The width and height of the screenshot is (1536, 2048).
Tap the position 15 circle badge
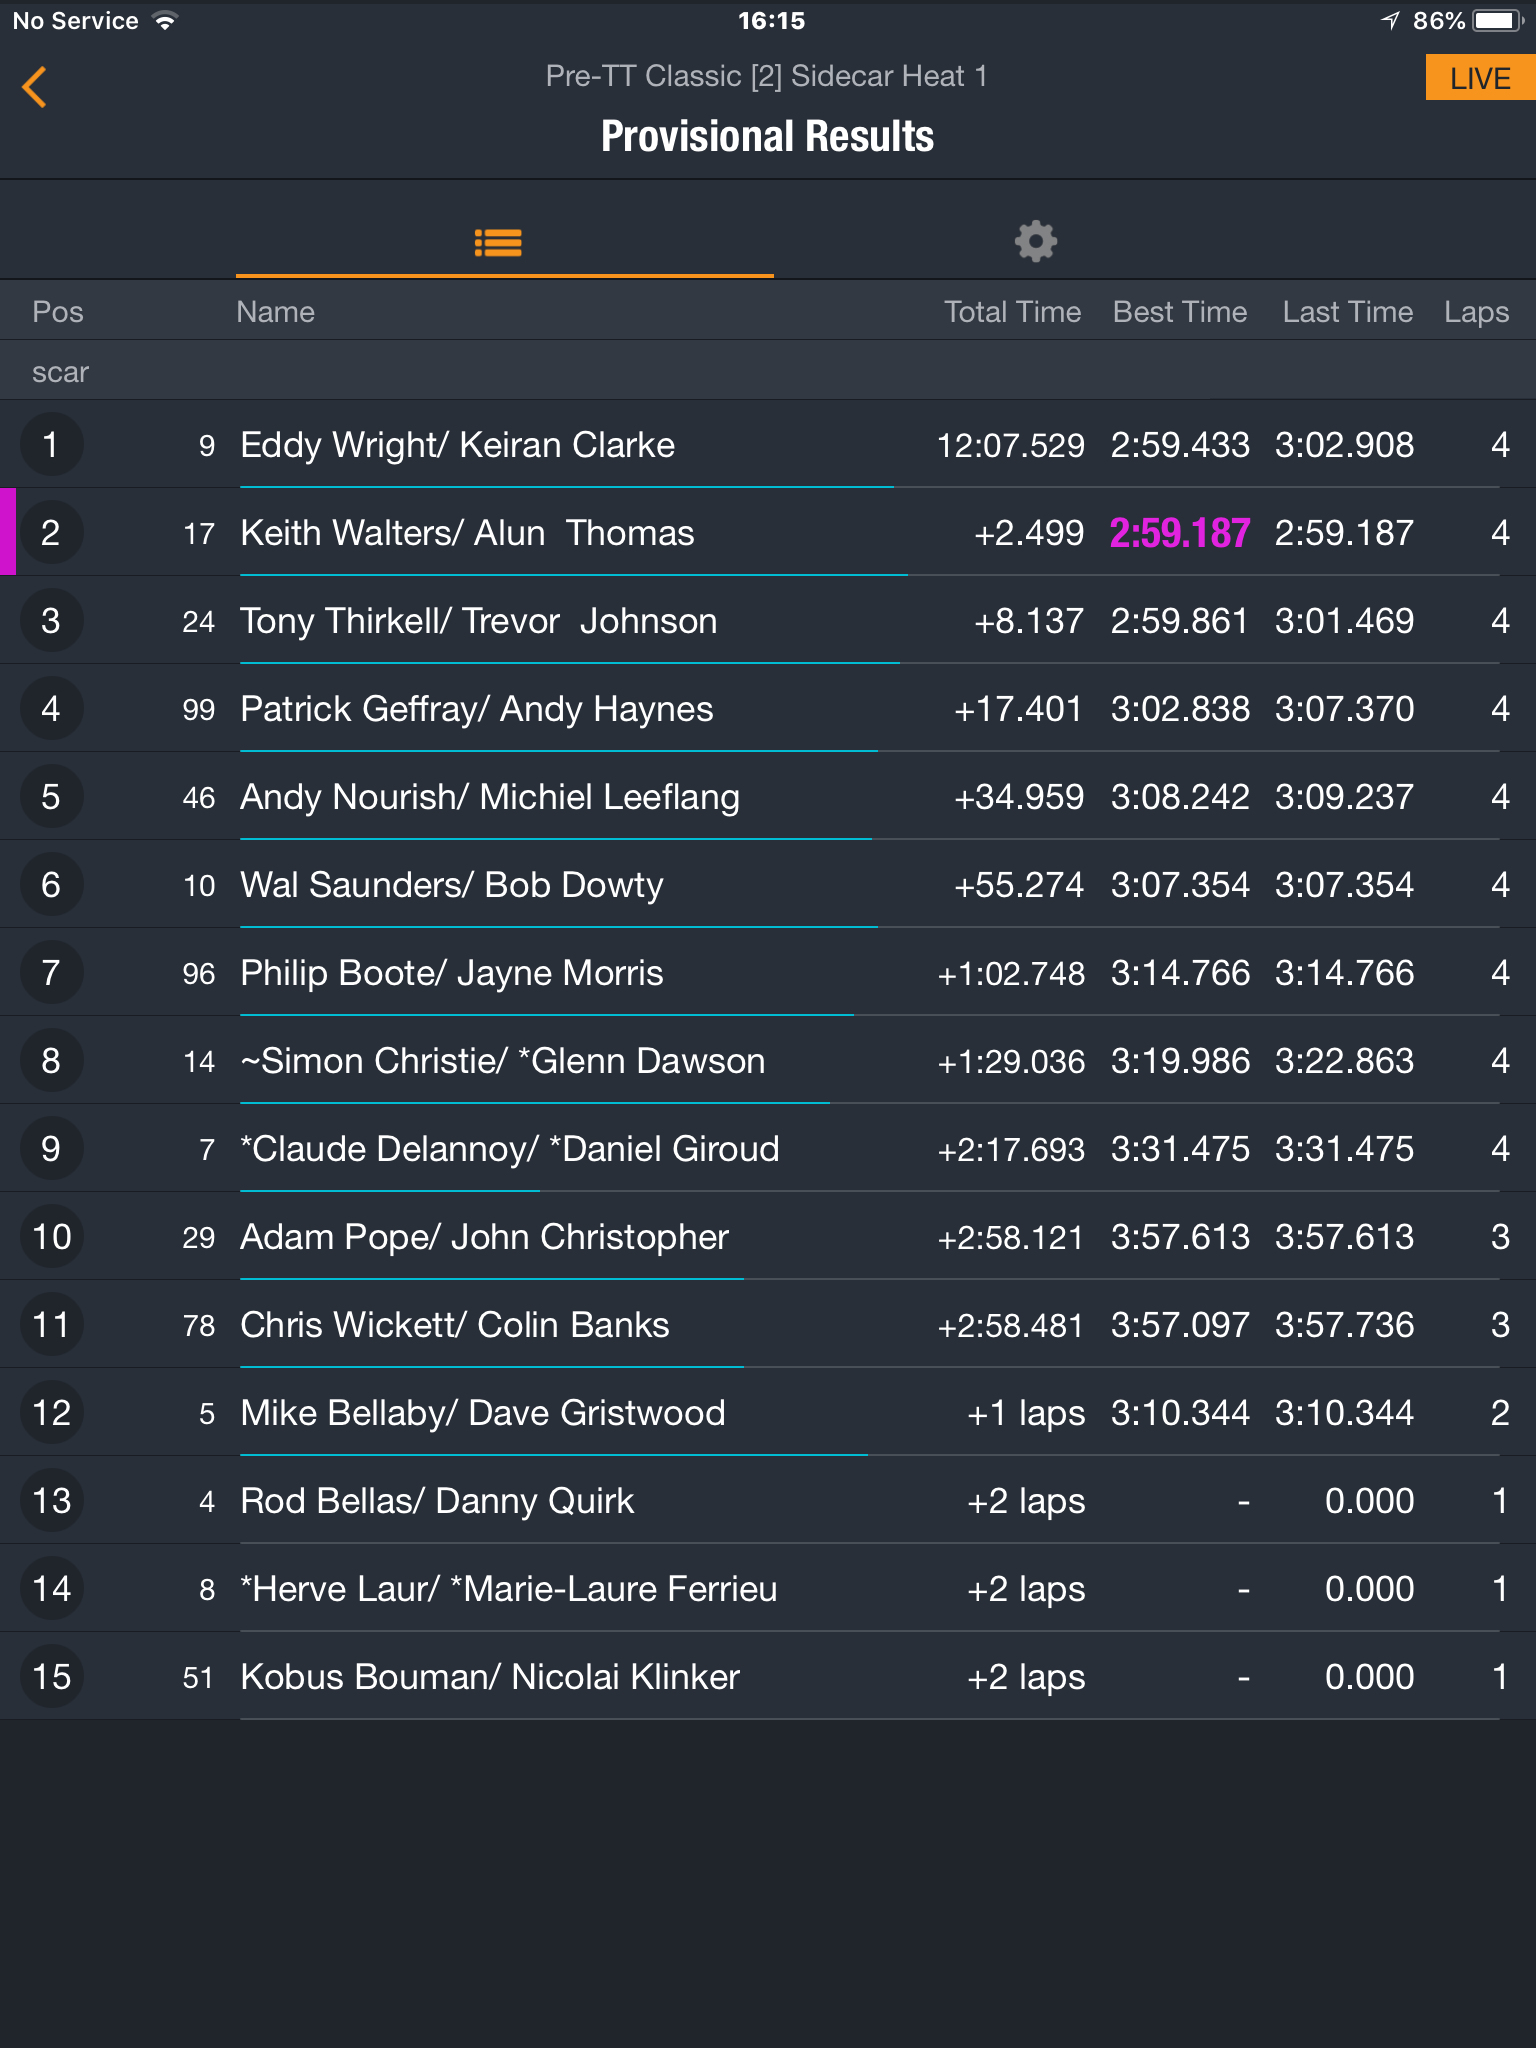pos(51,1676)
